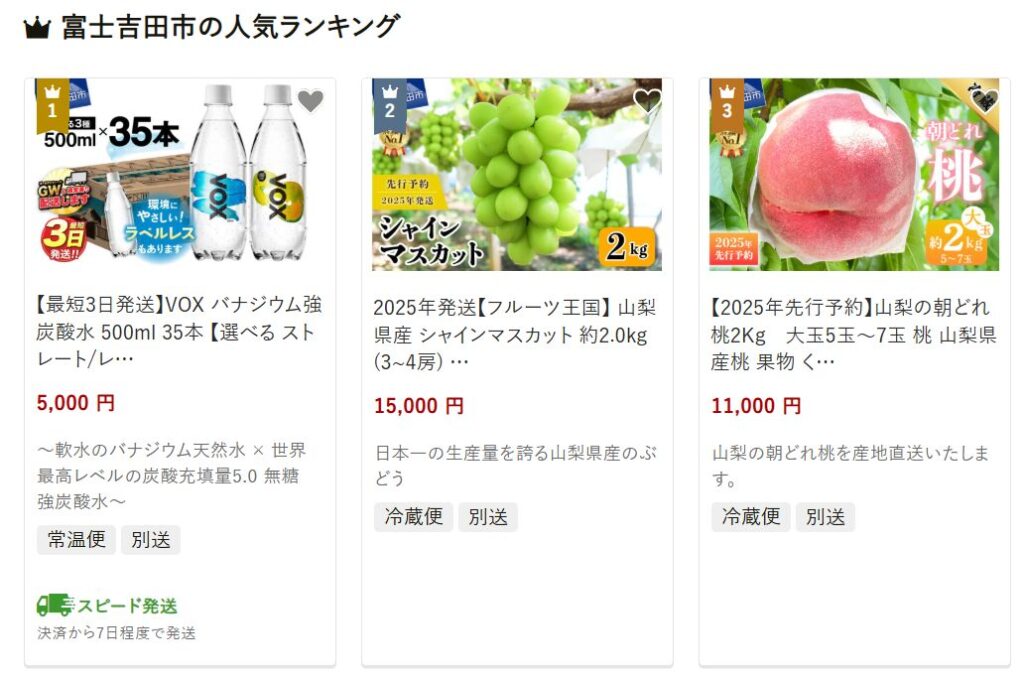The image size is (1024, 680).
Task: Toggle heart on the Shine Muscat grape item
Action: pos(647,101)
